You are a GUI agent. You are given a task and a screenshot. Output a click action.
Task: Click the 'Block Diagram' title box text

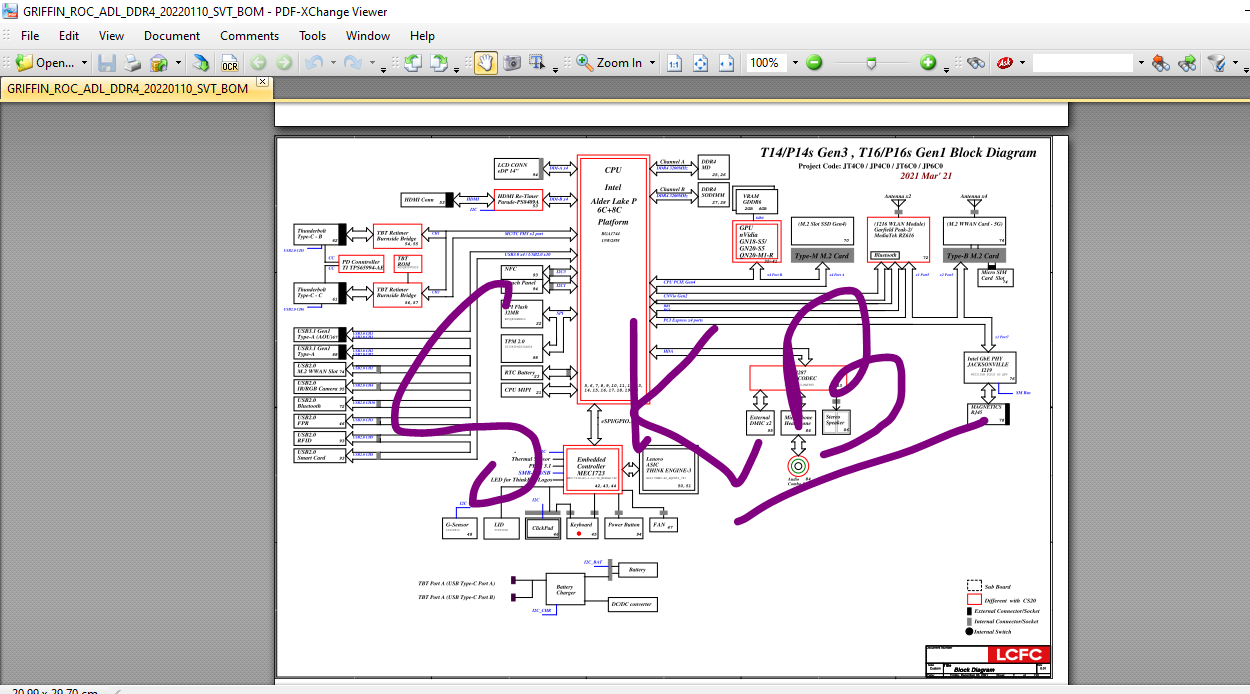[x=974, y=670]
